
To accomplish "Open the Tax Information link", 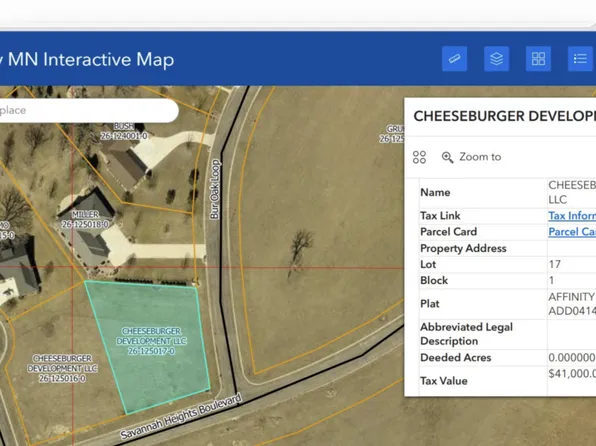I will point(572,216).
